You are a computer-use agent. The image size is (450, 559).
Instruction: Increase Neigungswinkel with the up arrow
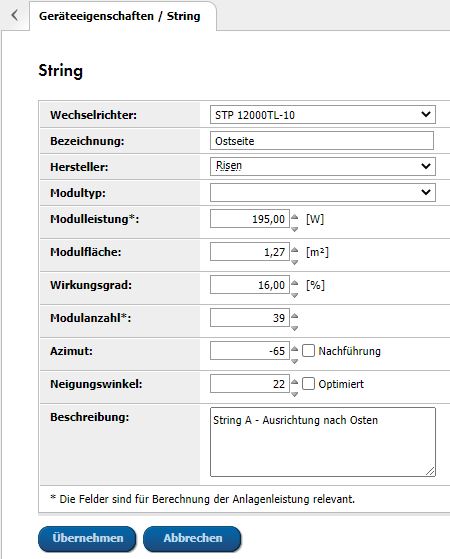coord(295,381)
